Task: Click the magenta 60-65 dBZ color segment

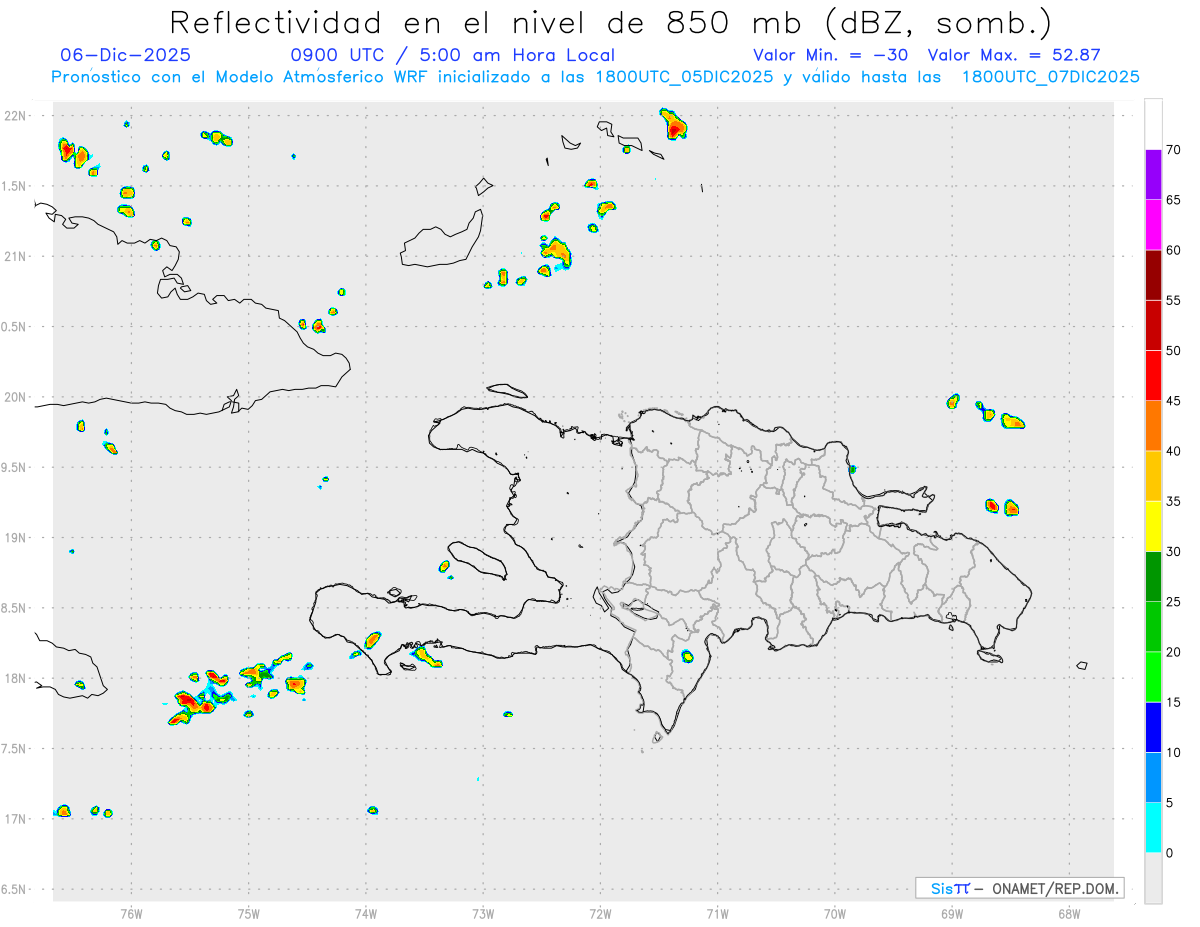Action: click(1153, 225)
